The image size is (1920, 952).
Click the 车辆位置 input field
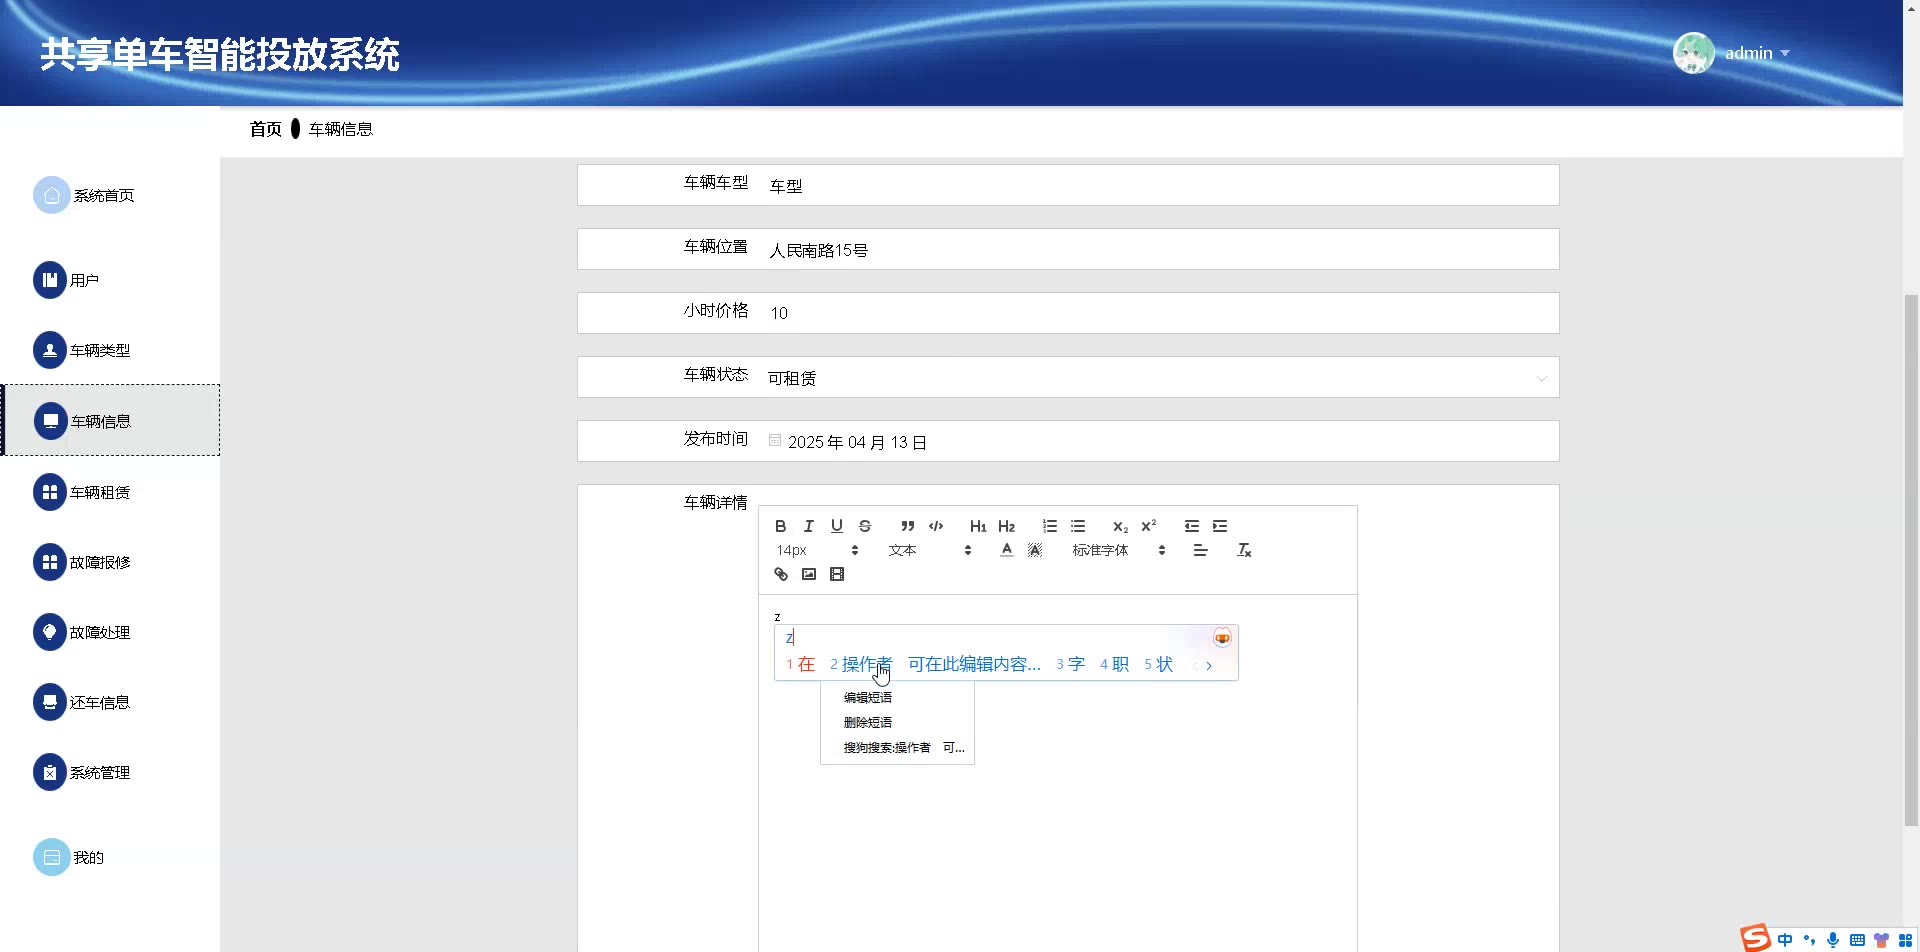[x=1158, y=250]
